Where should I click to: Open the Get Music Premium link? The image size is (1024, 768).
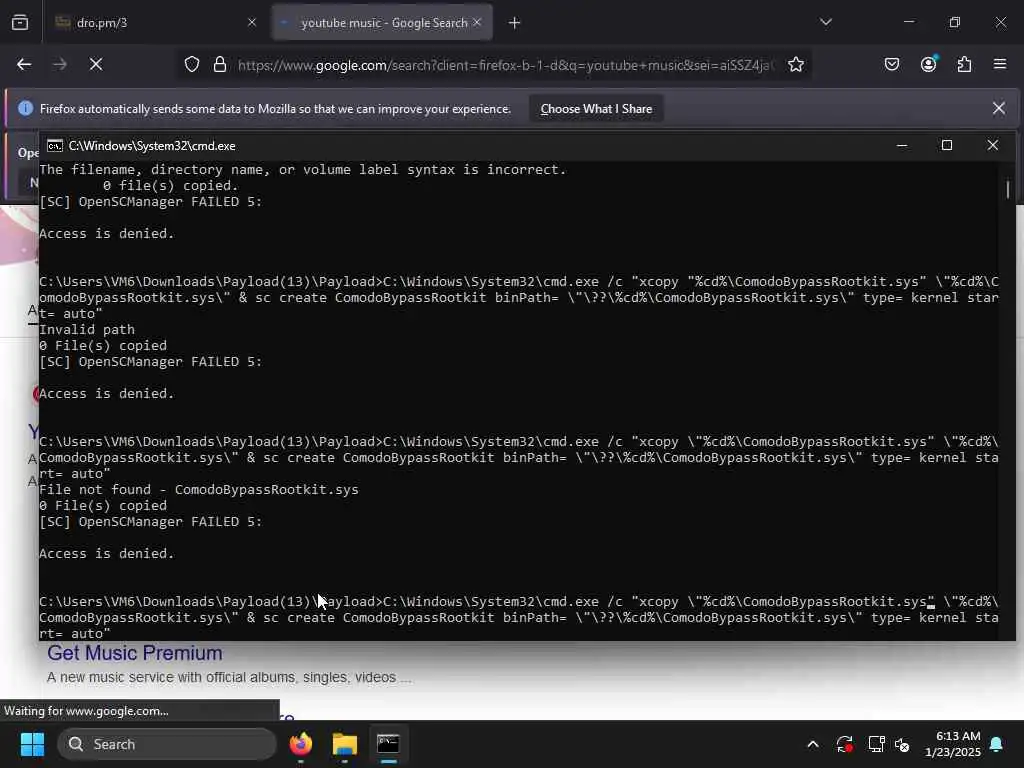tap(135, 653)
